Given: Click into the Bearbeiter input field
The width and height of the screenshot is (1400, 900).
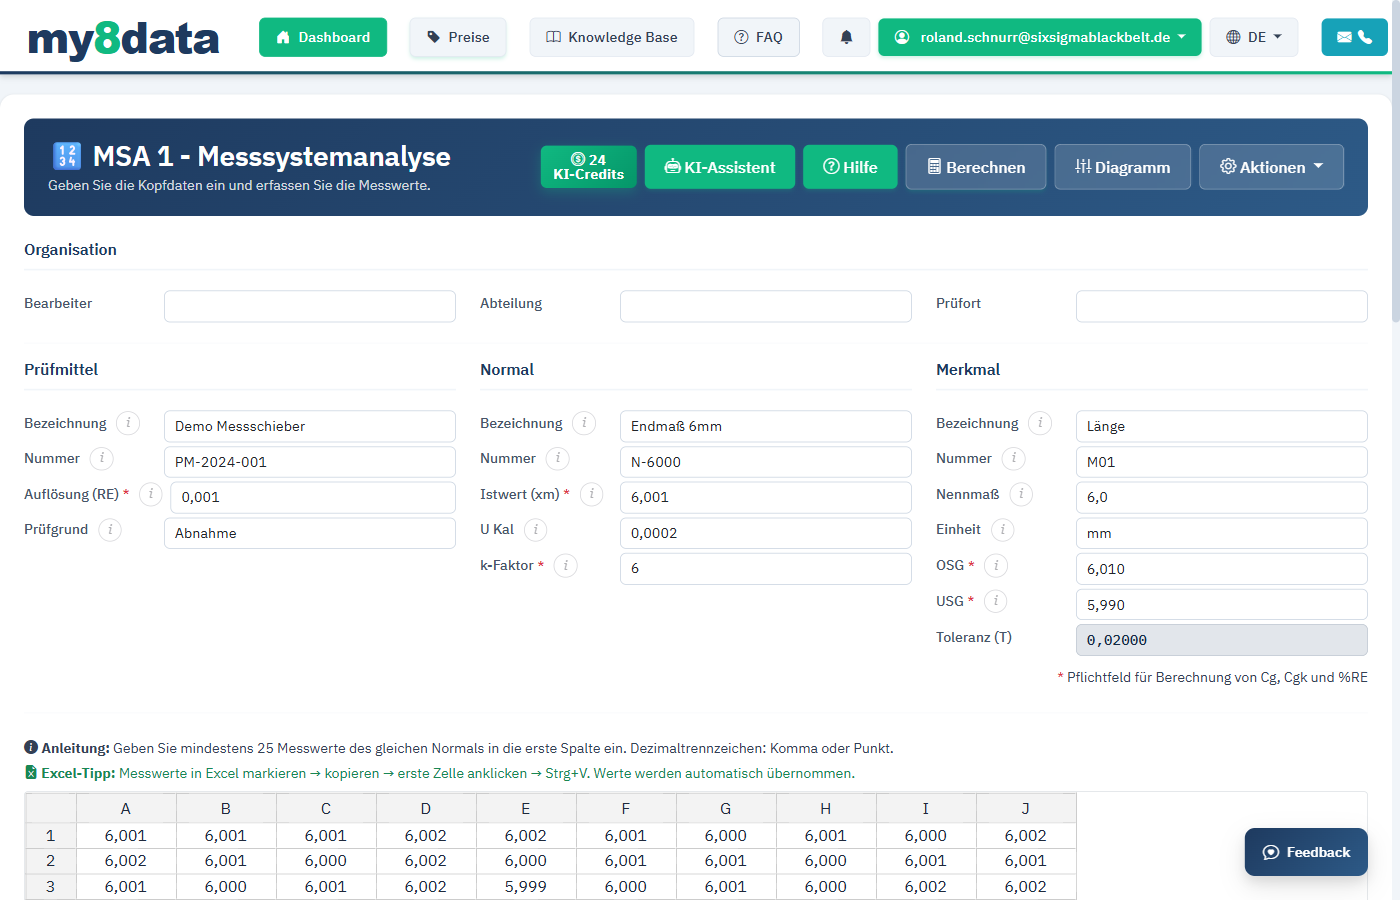Looking at the screenshot, I should click(x=310, y=306).
